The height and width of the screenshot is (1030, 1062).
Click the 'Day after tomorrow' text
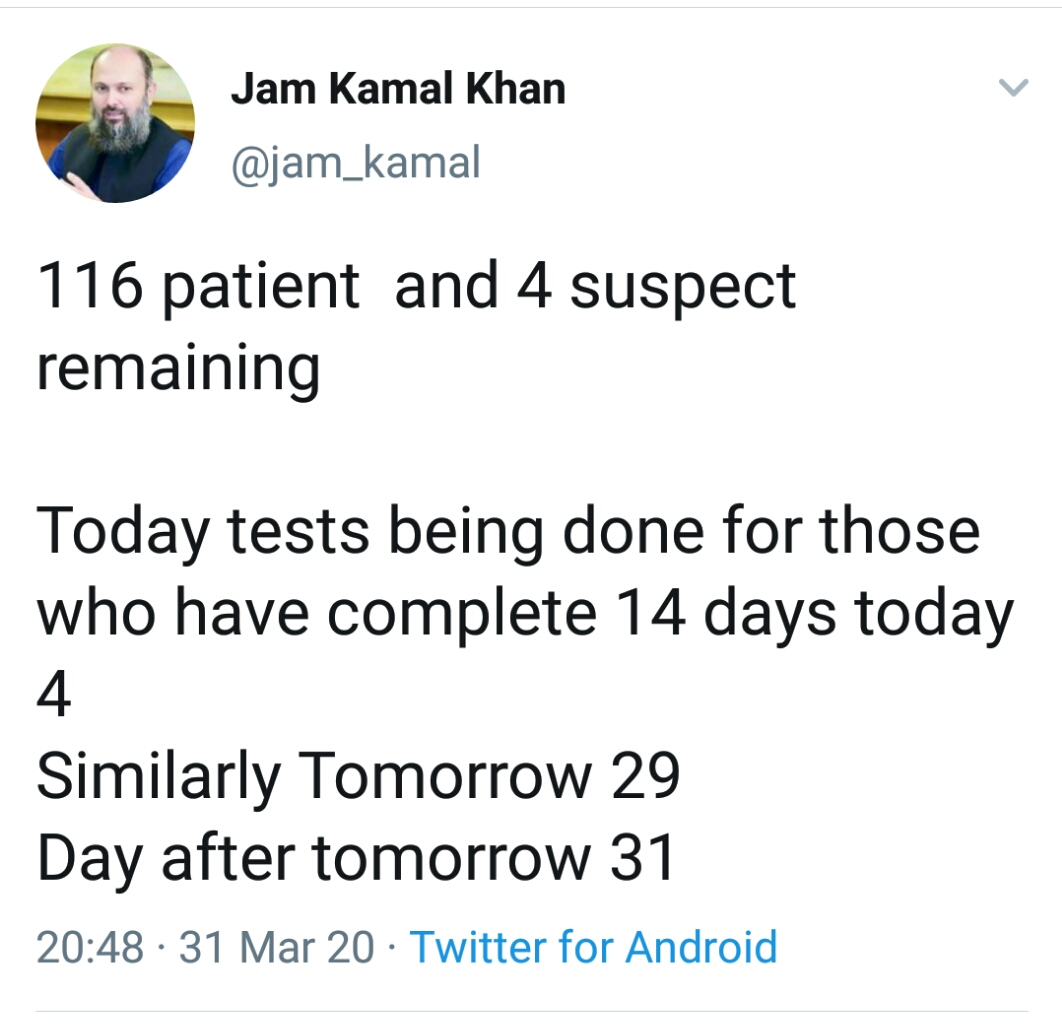click(x=313, y=857)
